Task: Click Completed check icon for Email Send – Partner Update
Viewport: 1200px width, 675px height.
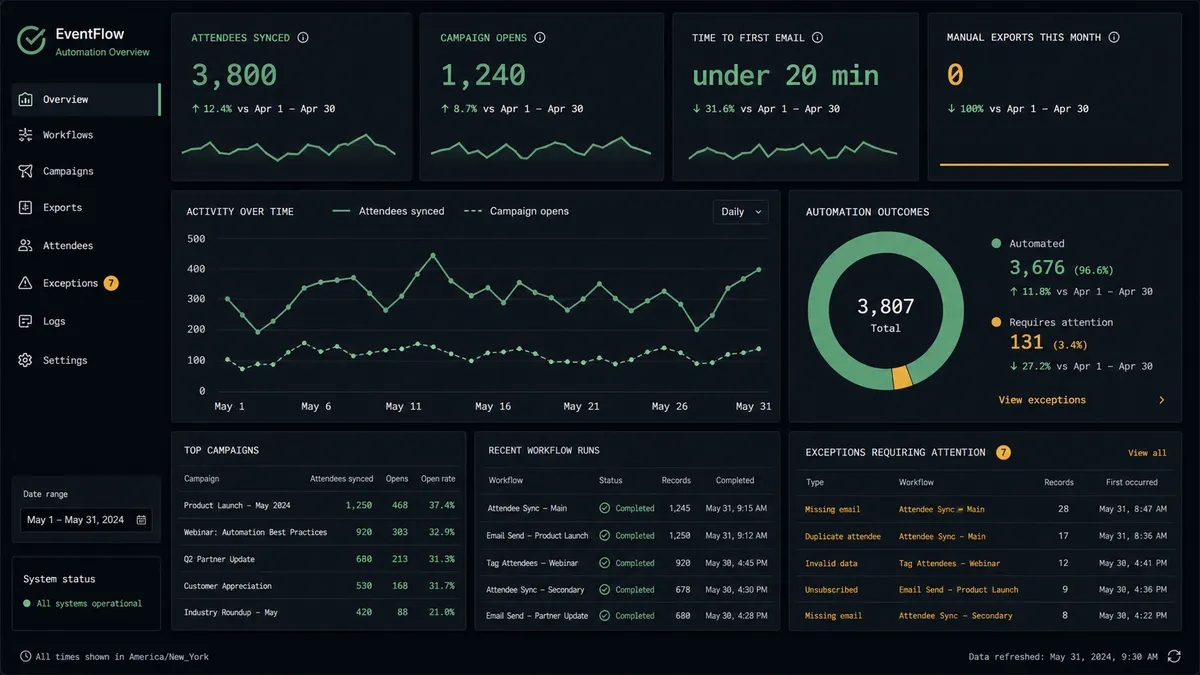Action: coord(604,615)
